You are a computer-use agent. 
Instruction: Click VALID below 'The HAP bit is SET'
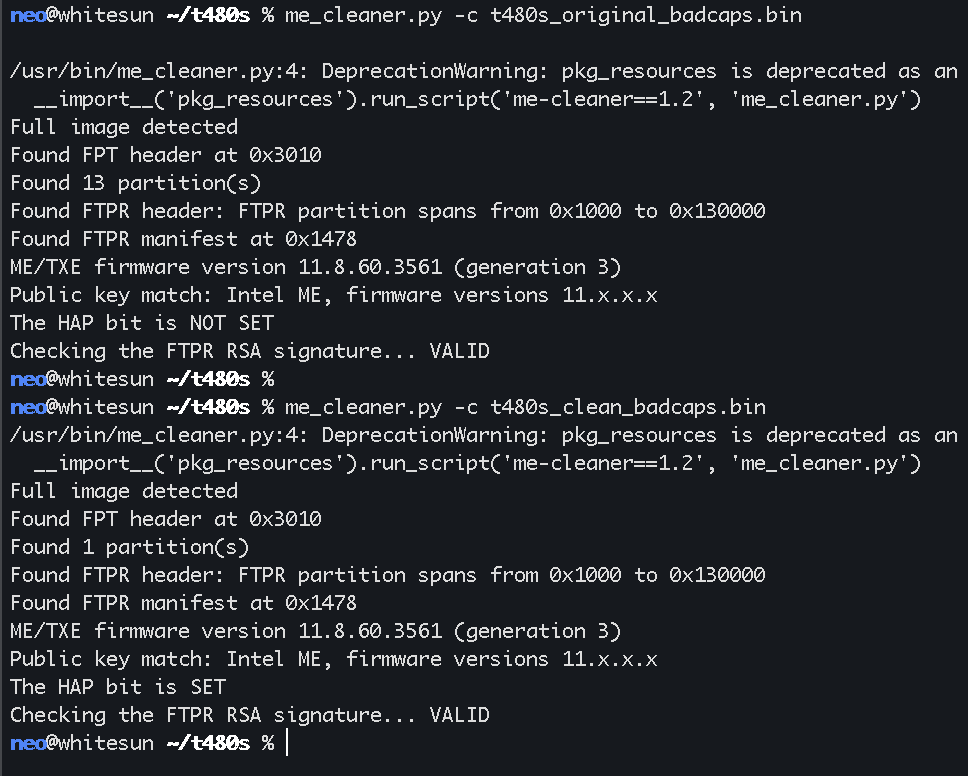459,715
